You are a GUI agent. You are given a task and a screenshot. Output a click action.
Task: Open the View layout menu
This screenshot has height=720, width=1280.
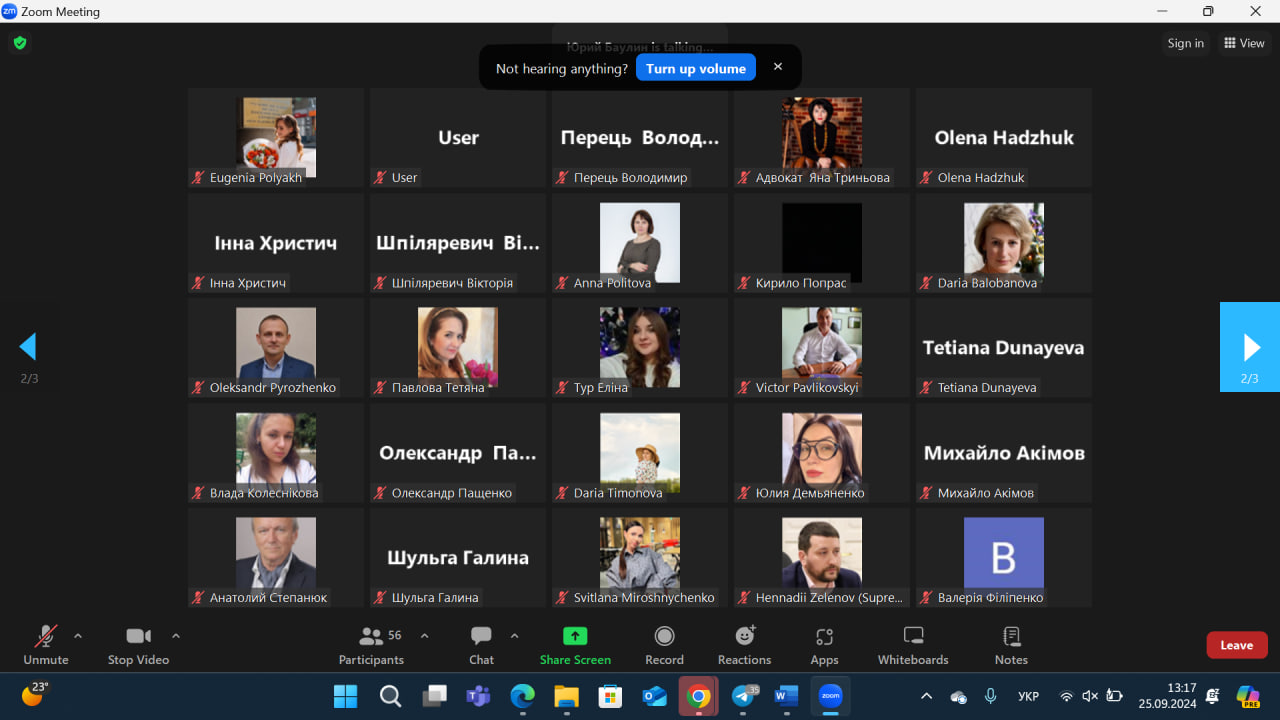tap(1244, 43)
